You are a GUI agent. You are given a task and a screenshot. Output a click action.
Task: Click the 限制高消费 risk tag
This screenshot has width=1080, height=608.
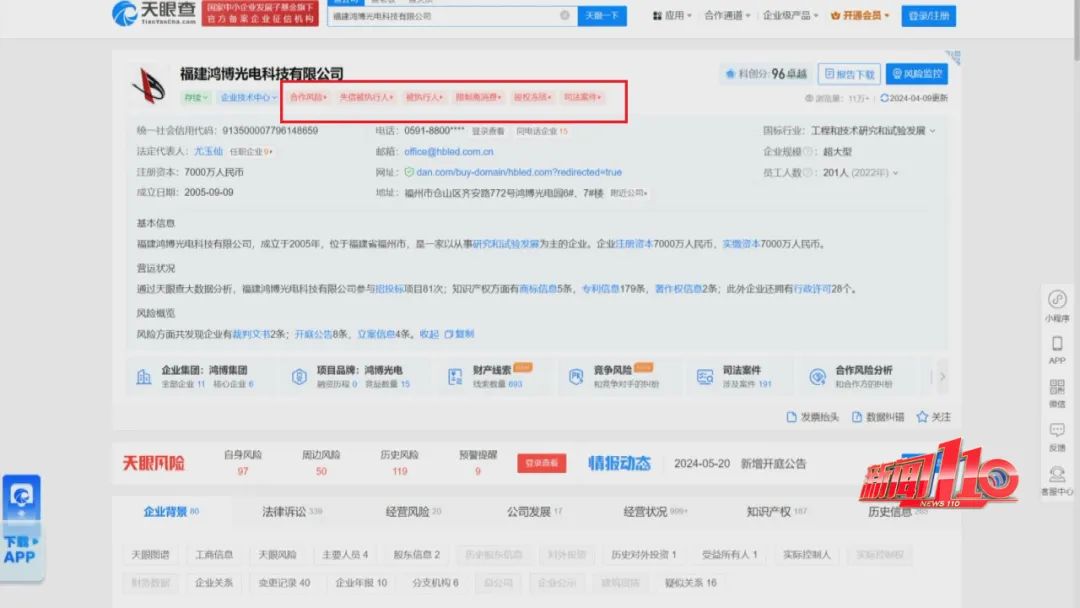coord(478,98)
